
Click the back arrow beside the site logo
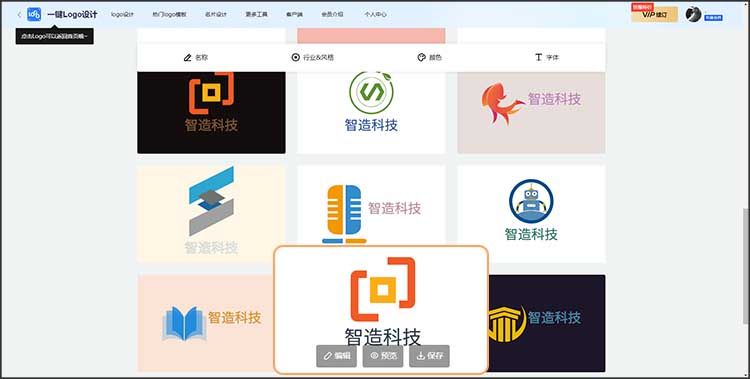click(x=19, y=15)
